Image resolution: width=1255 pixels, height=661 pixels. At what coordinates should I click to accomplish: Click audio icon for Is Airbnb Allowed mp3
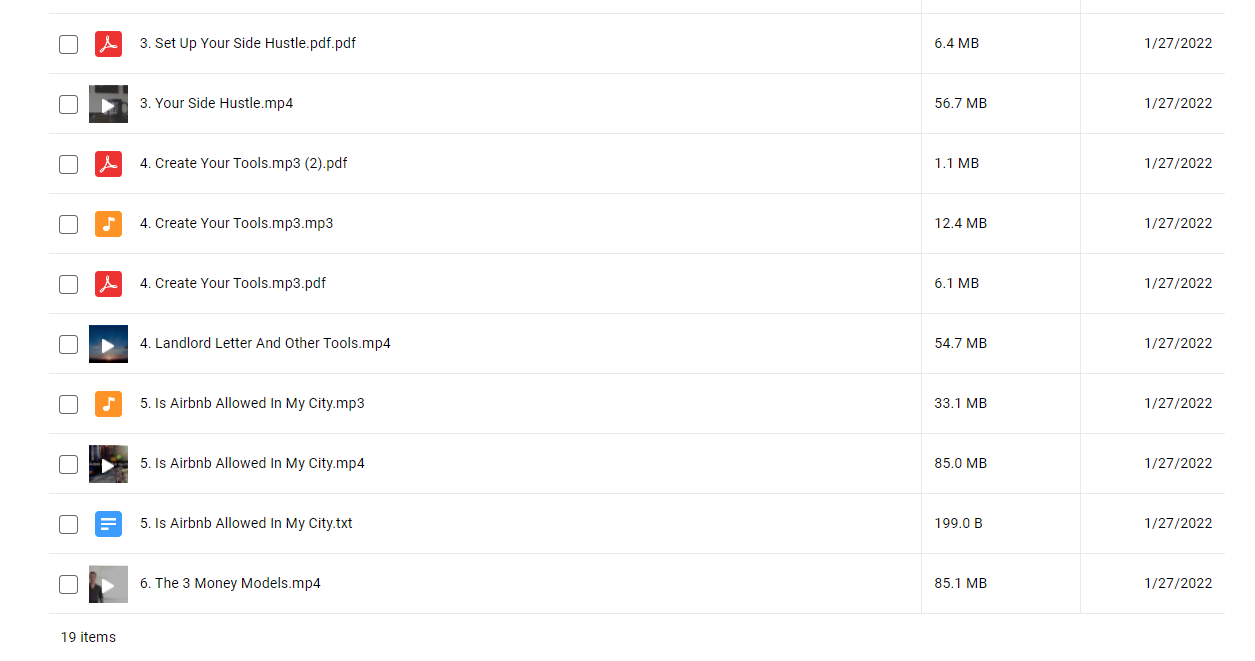coord(108,404)
